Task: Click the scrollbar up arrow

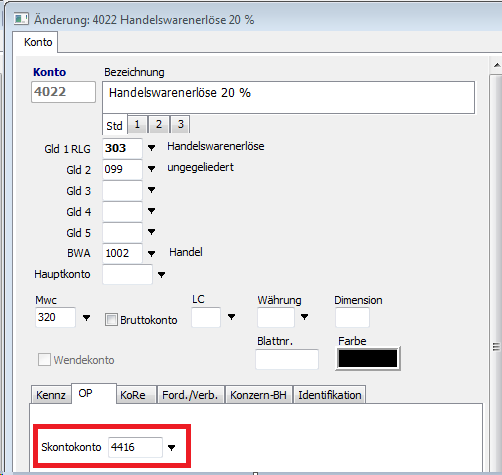Action: coord(497,65)
